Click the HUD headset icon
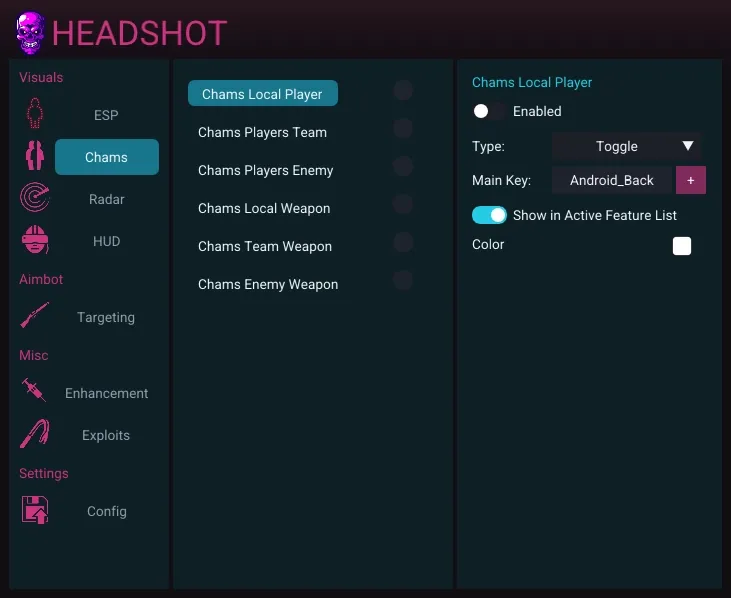 pyautogui.click(x=35, y=241)
